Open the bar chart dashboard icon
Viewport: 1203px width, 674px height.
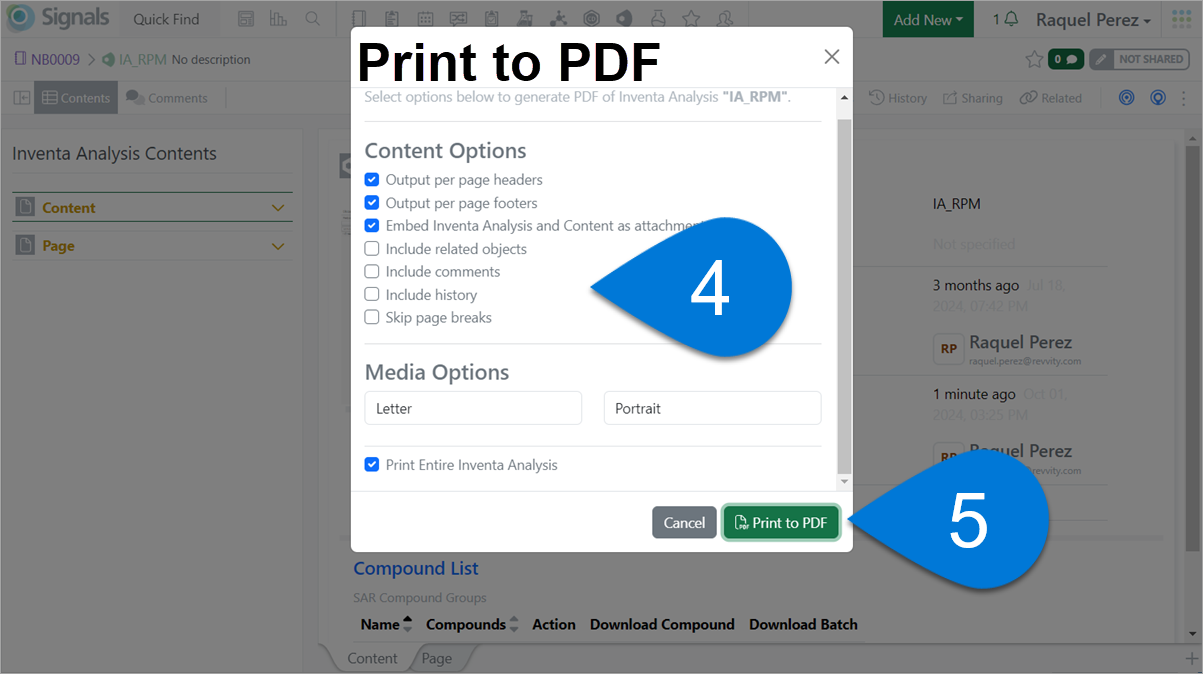(277, 17)
